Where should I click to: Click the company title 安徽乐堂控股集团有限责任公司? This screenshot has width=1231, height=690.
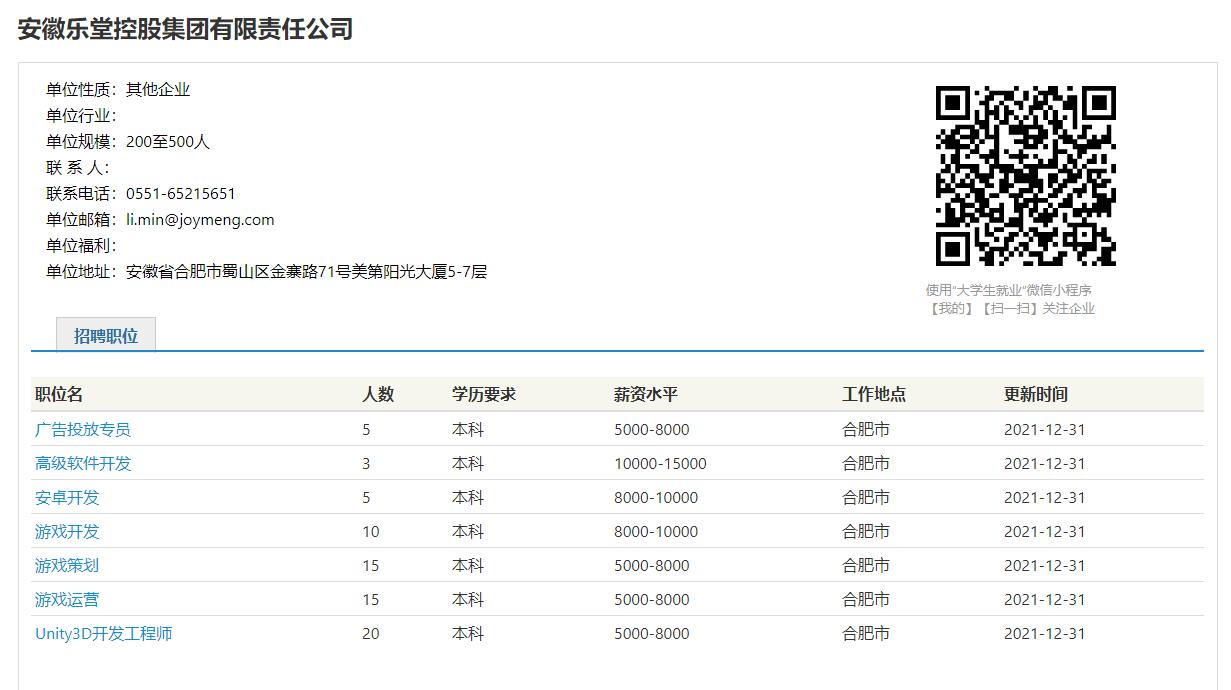click(186, 29)
